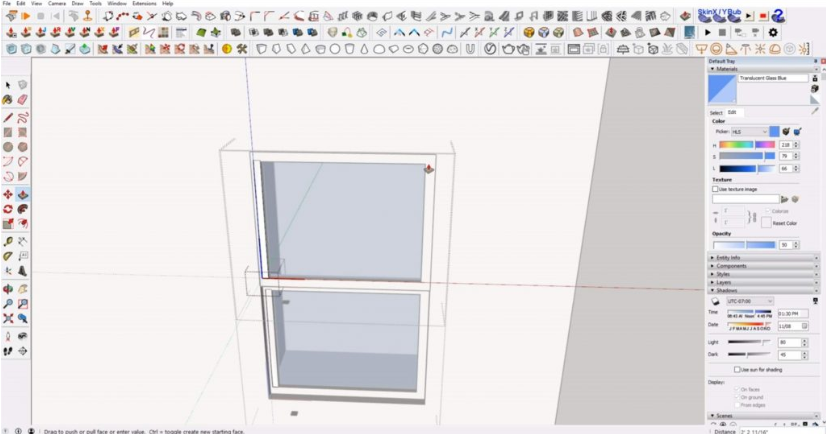Screen dimensions: 826x434
Task: Toggle On ground display checkbox
Action: (x=737, y=397)
